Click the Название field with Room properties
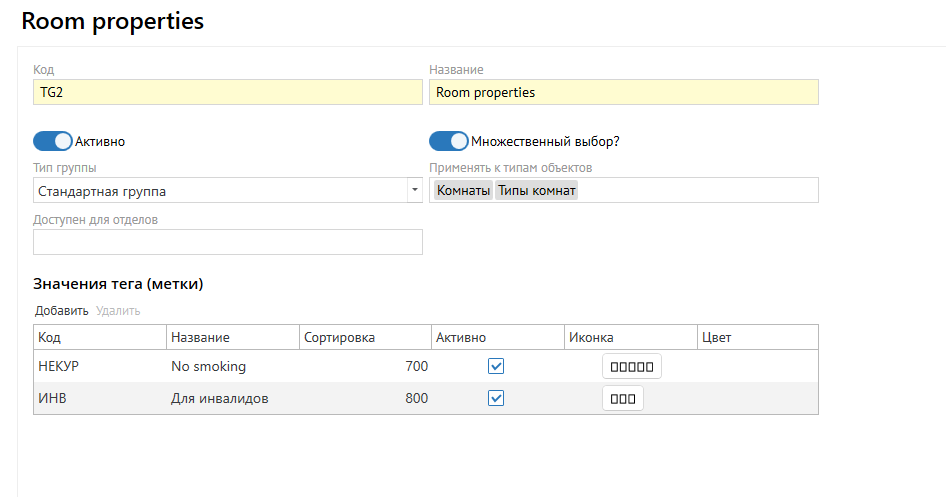946x497 pixels. tap(623, 92)
